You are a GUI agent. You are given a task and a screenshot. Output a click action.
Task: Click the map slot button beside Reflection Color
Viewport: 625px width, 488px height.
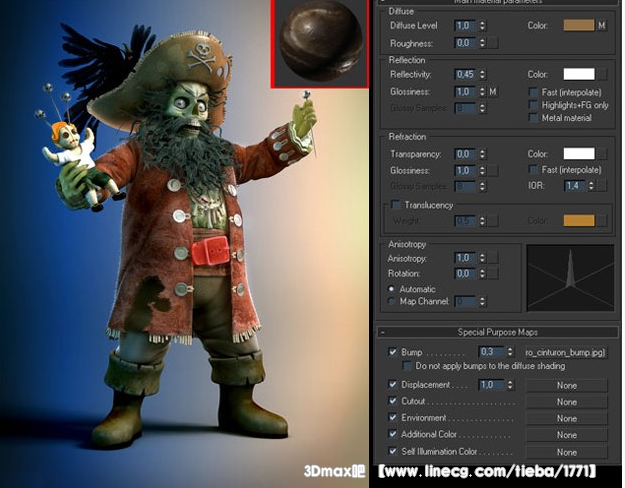click(x=602, y=74)
